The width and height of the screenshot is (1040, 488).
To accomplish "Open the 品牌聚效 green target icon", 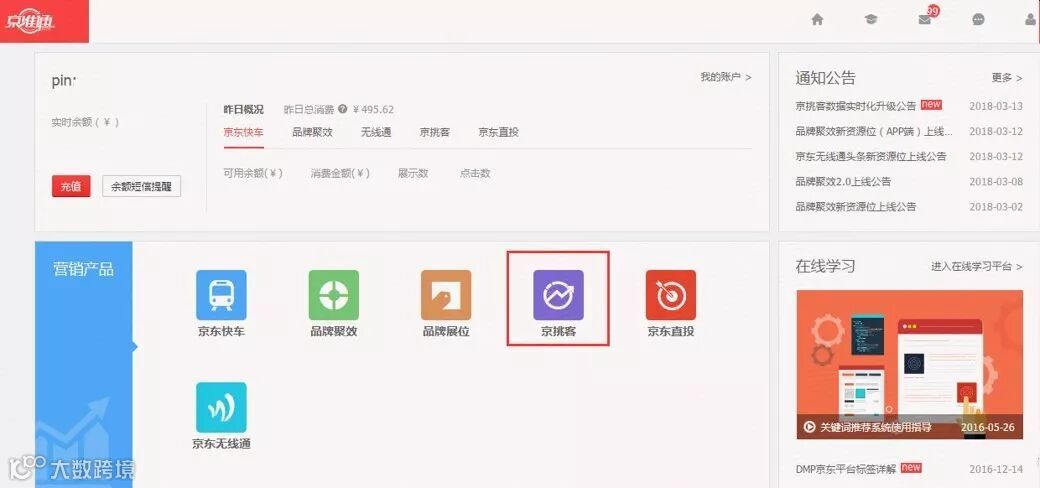I will (334, 295).
